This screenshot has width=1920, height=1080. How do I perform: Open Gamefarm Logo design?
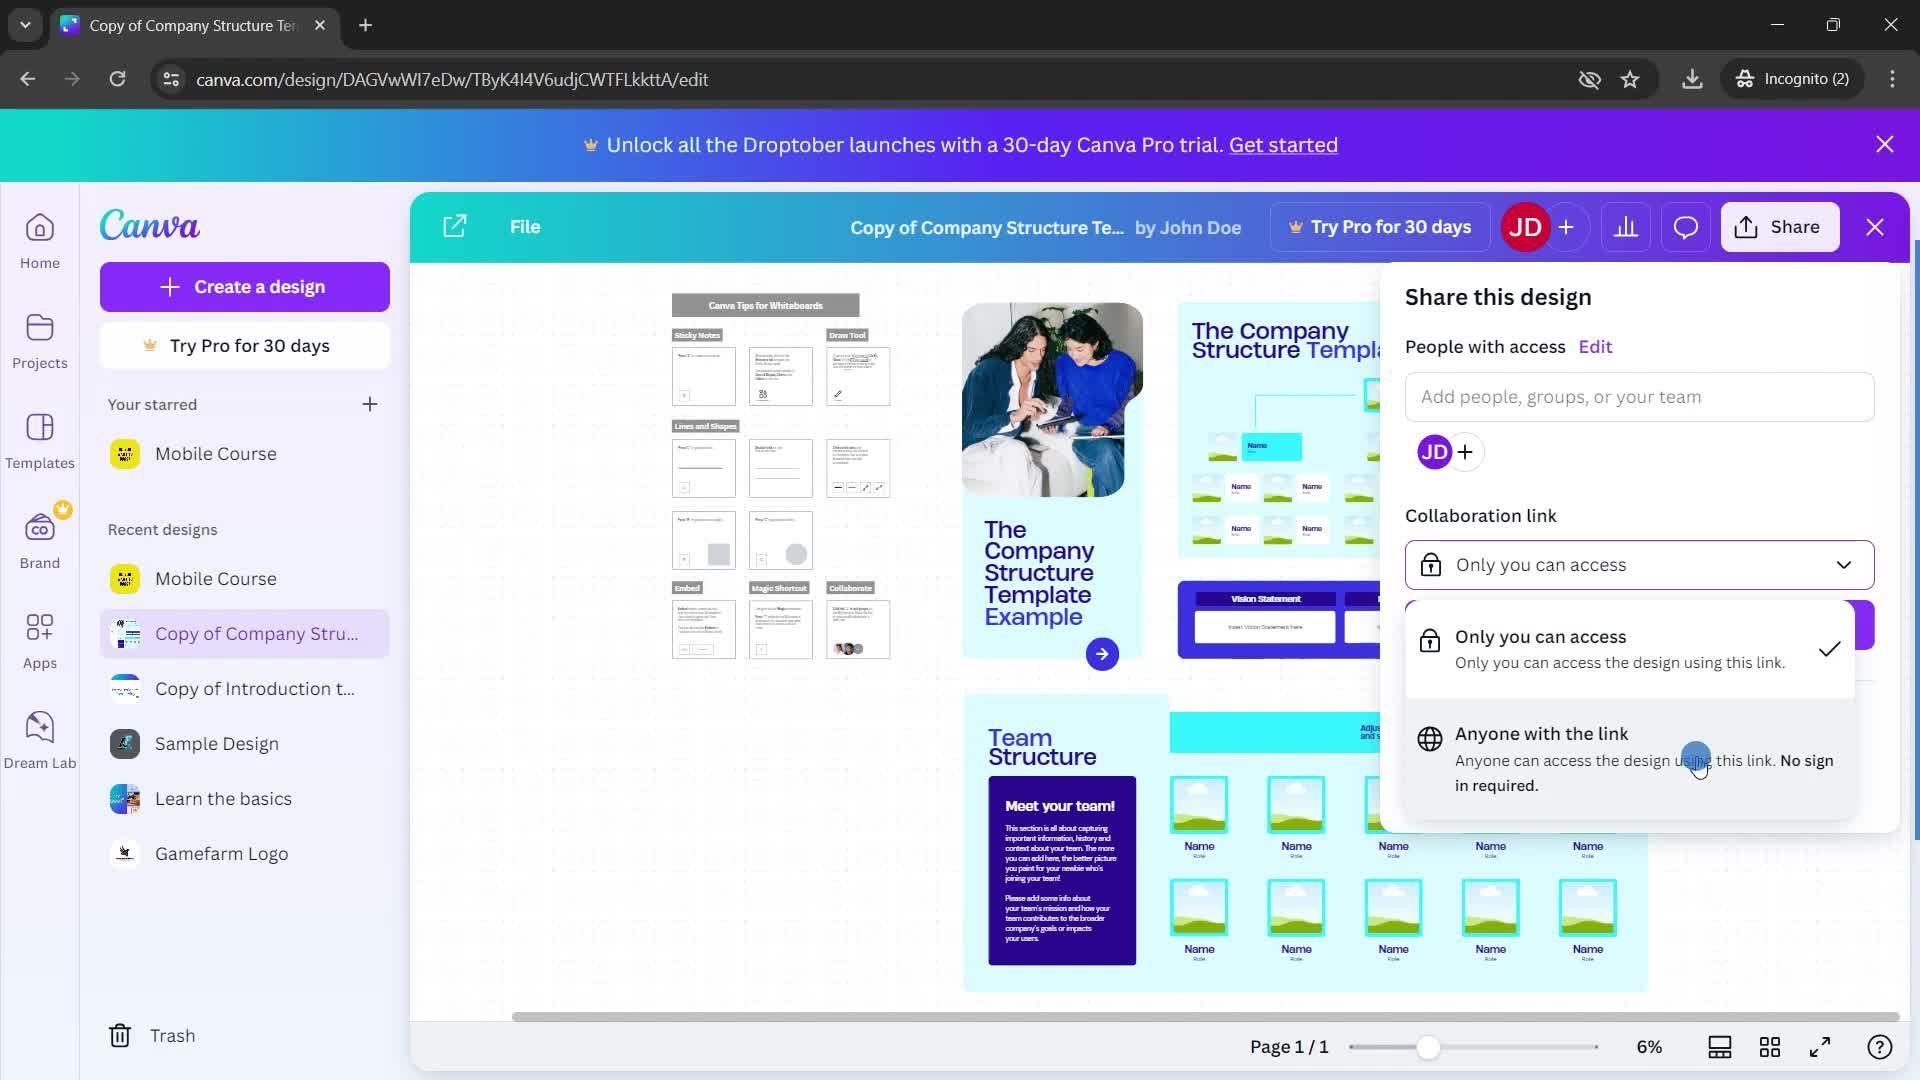(244, 854)
